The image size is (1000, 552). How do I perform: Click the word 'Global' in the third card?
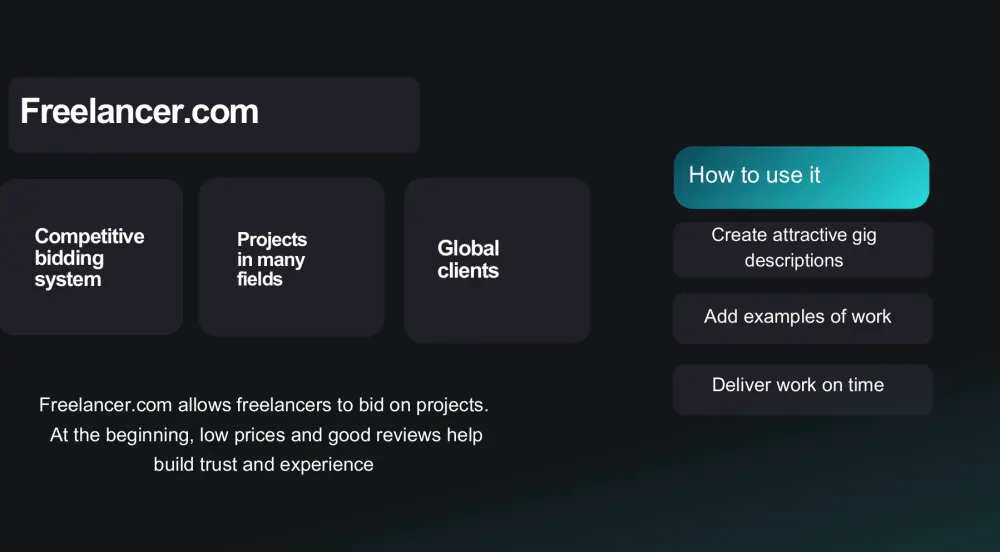click(468, 249)
